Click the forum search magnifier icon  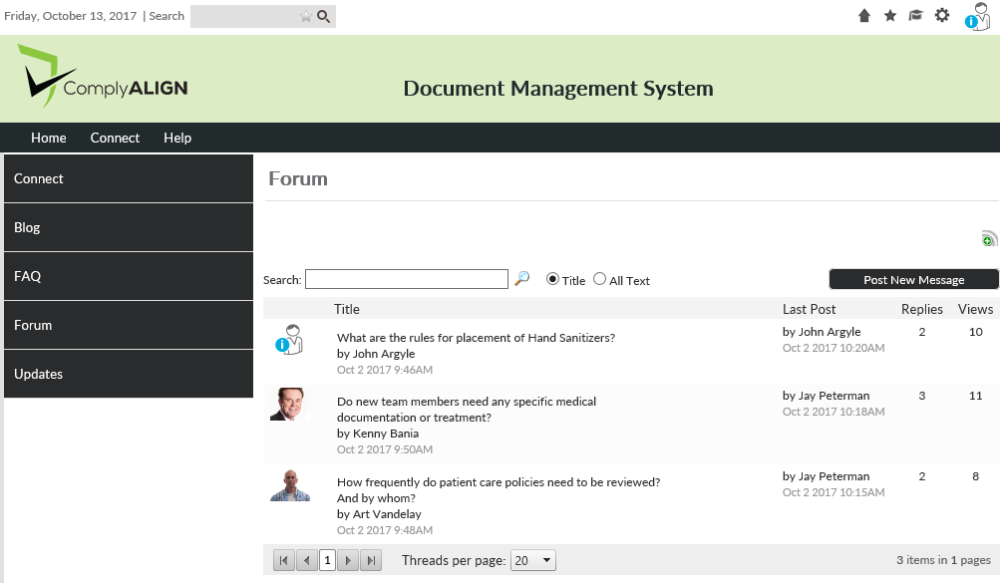point(522,279)
